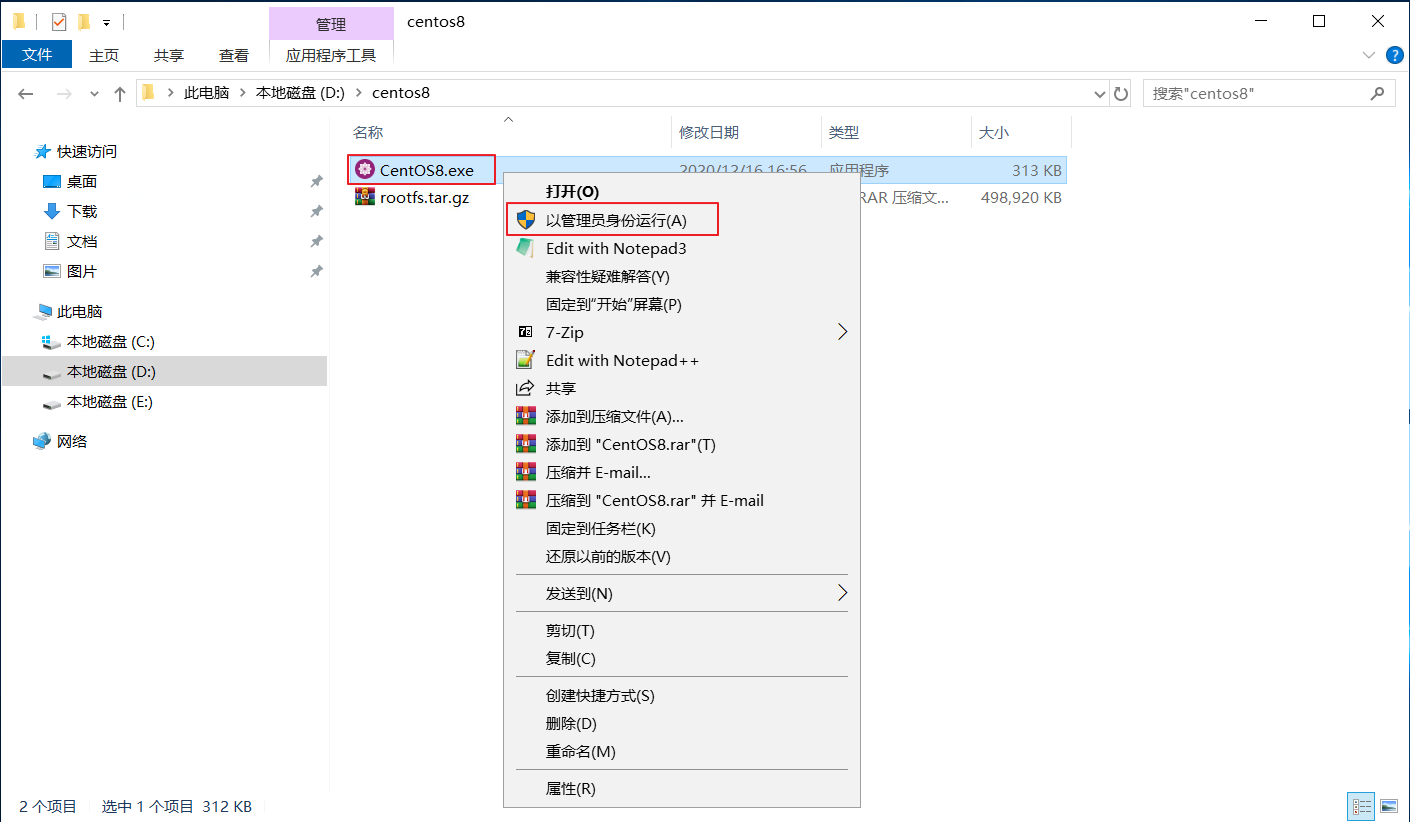
Task: Select 本地磁盘 (C:) in navigation pane
Action: click(x=111, y=341)
